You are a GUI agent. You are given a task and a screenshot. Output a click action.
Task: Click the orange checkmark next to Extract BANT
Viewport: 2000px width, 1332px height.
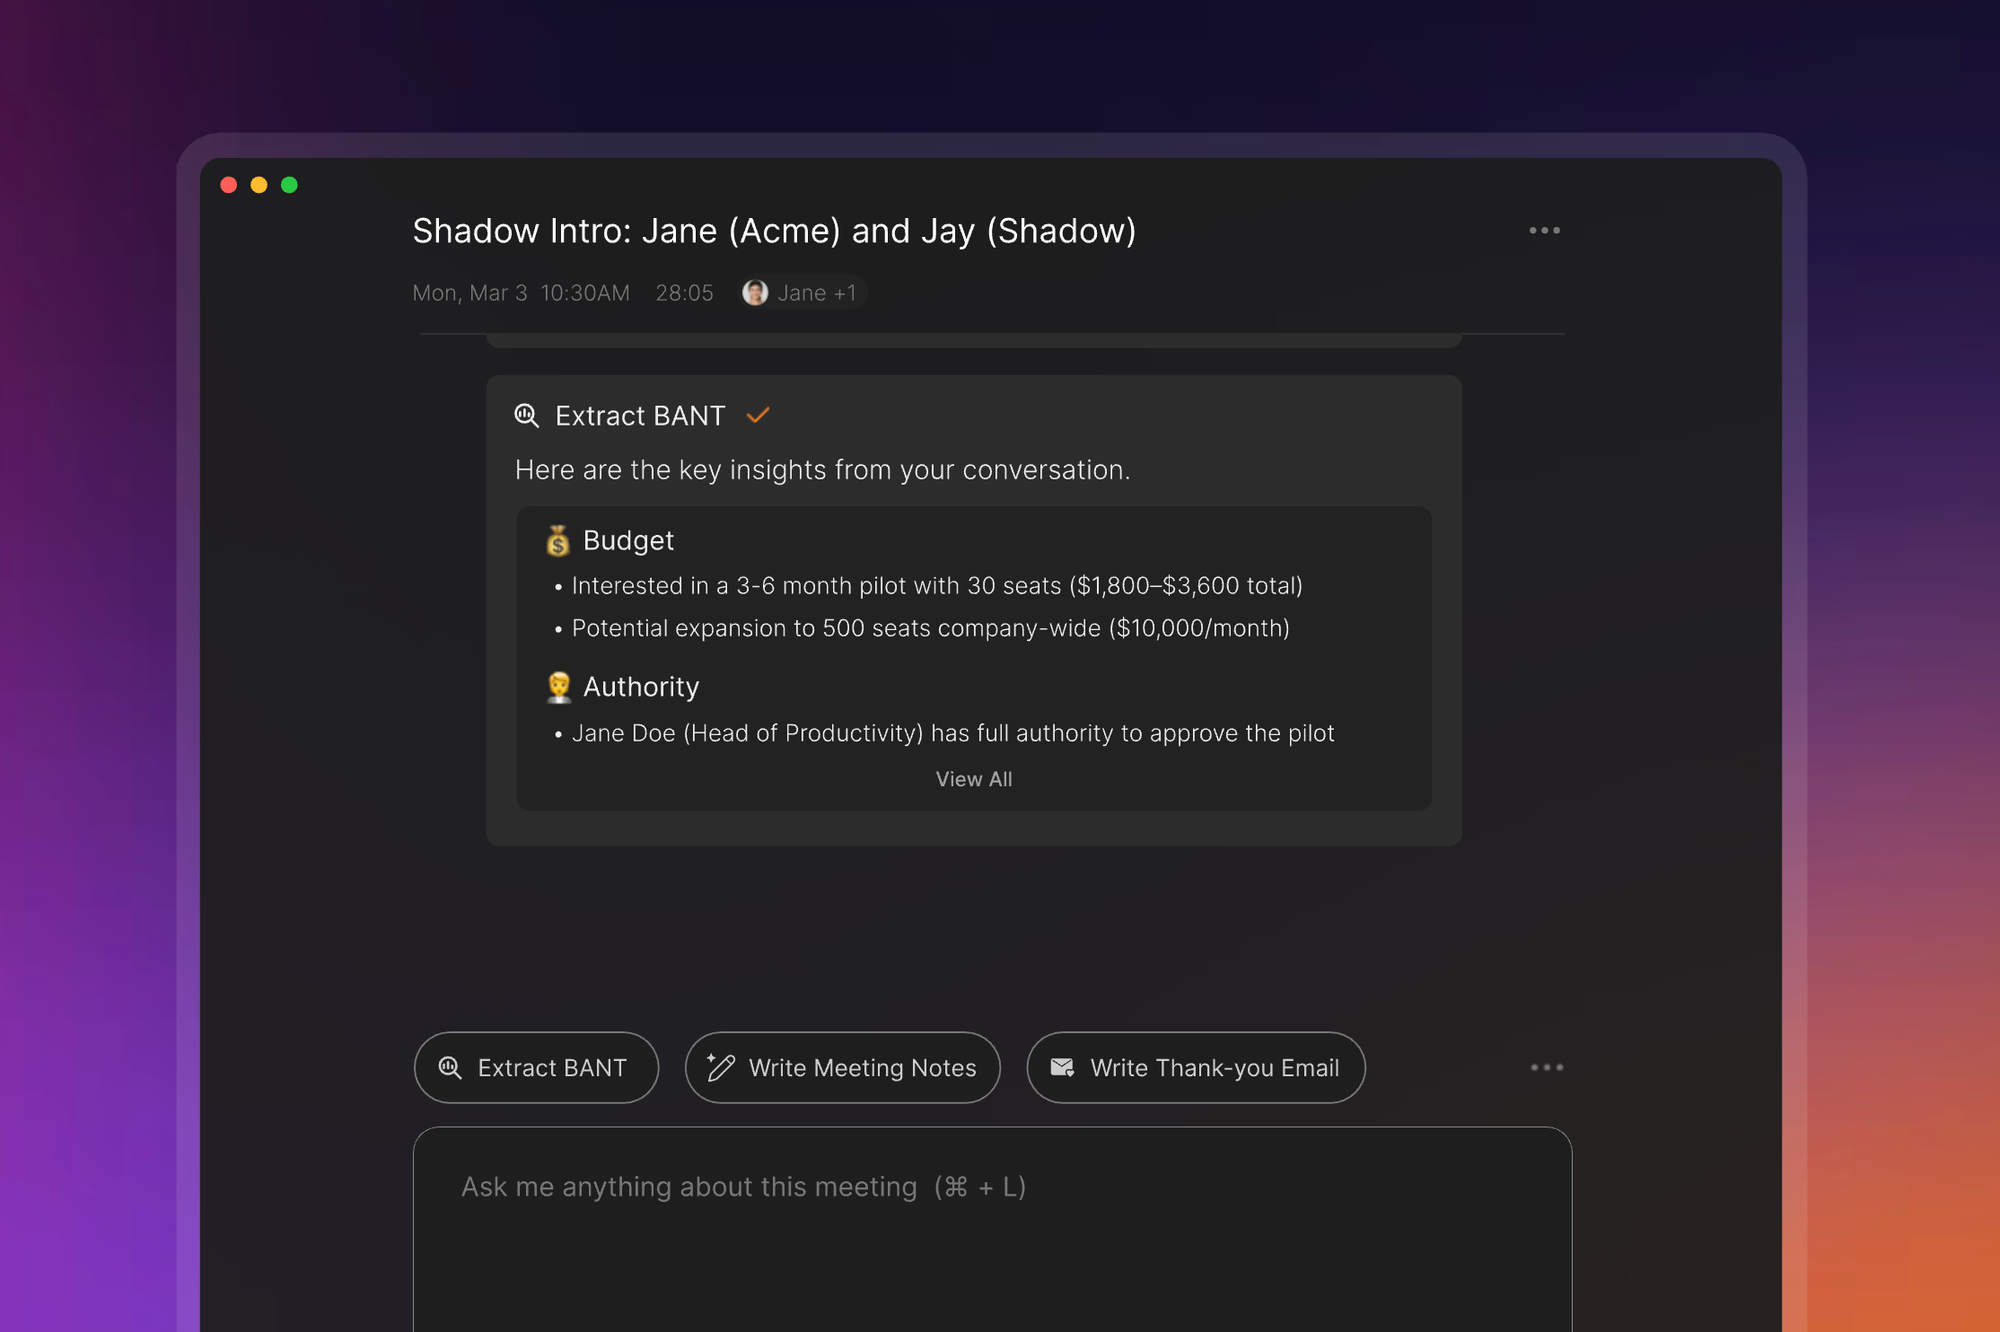click(x=758, y=415)
